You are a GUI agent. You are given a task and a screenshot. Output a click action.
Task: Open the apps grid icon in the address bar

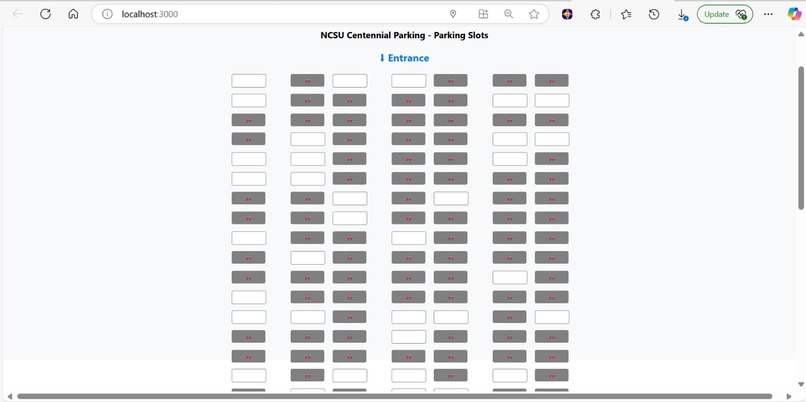coord(483,14)
